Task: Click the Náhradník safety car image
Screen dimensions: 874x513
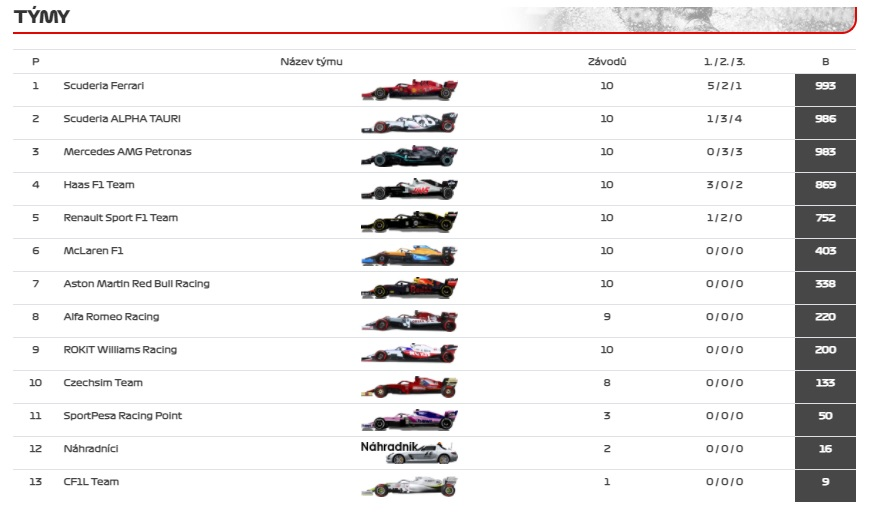Action: pyautogui.click(x=409, y=452)
